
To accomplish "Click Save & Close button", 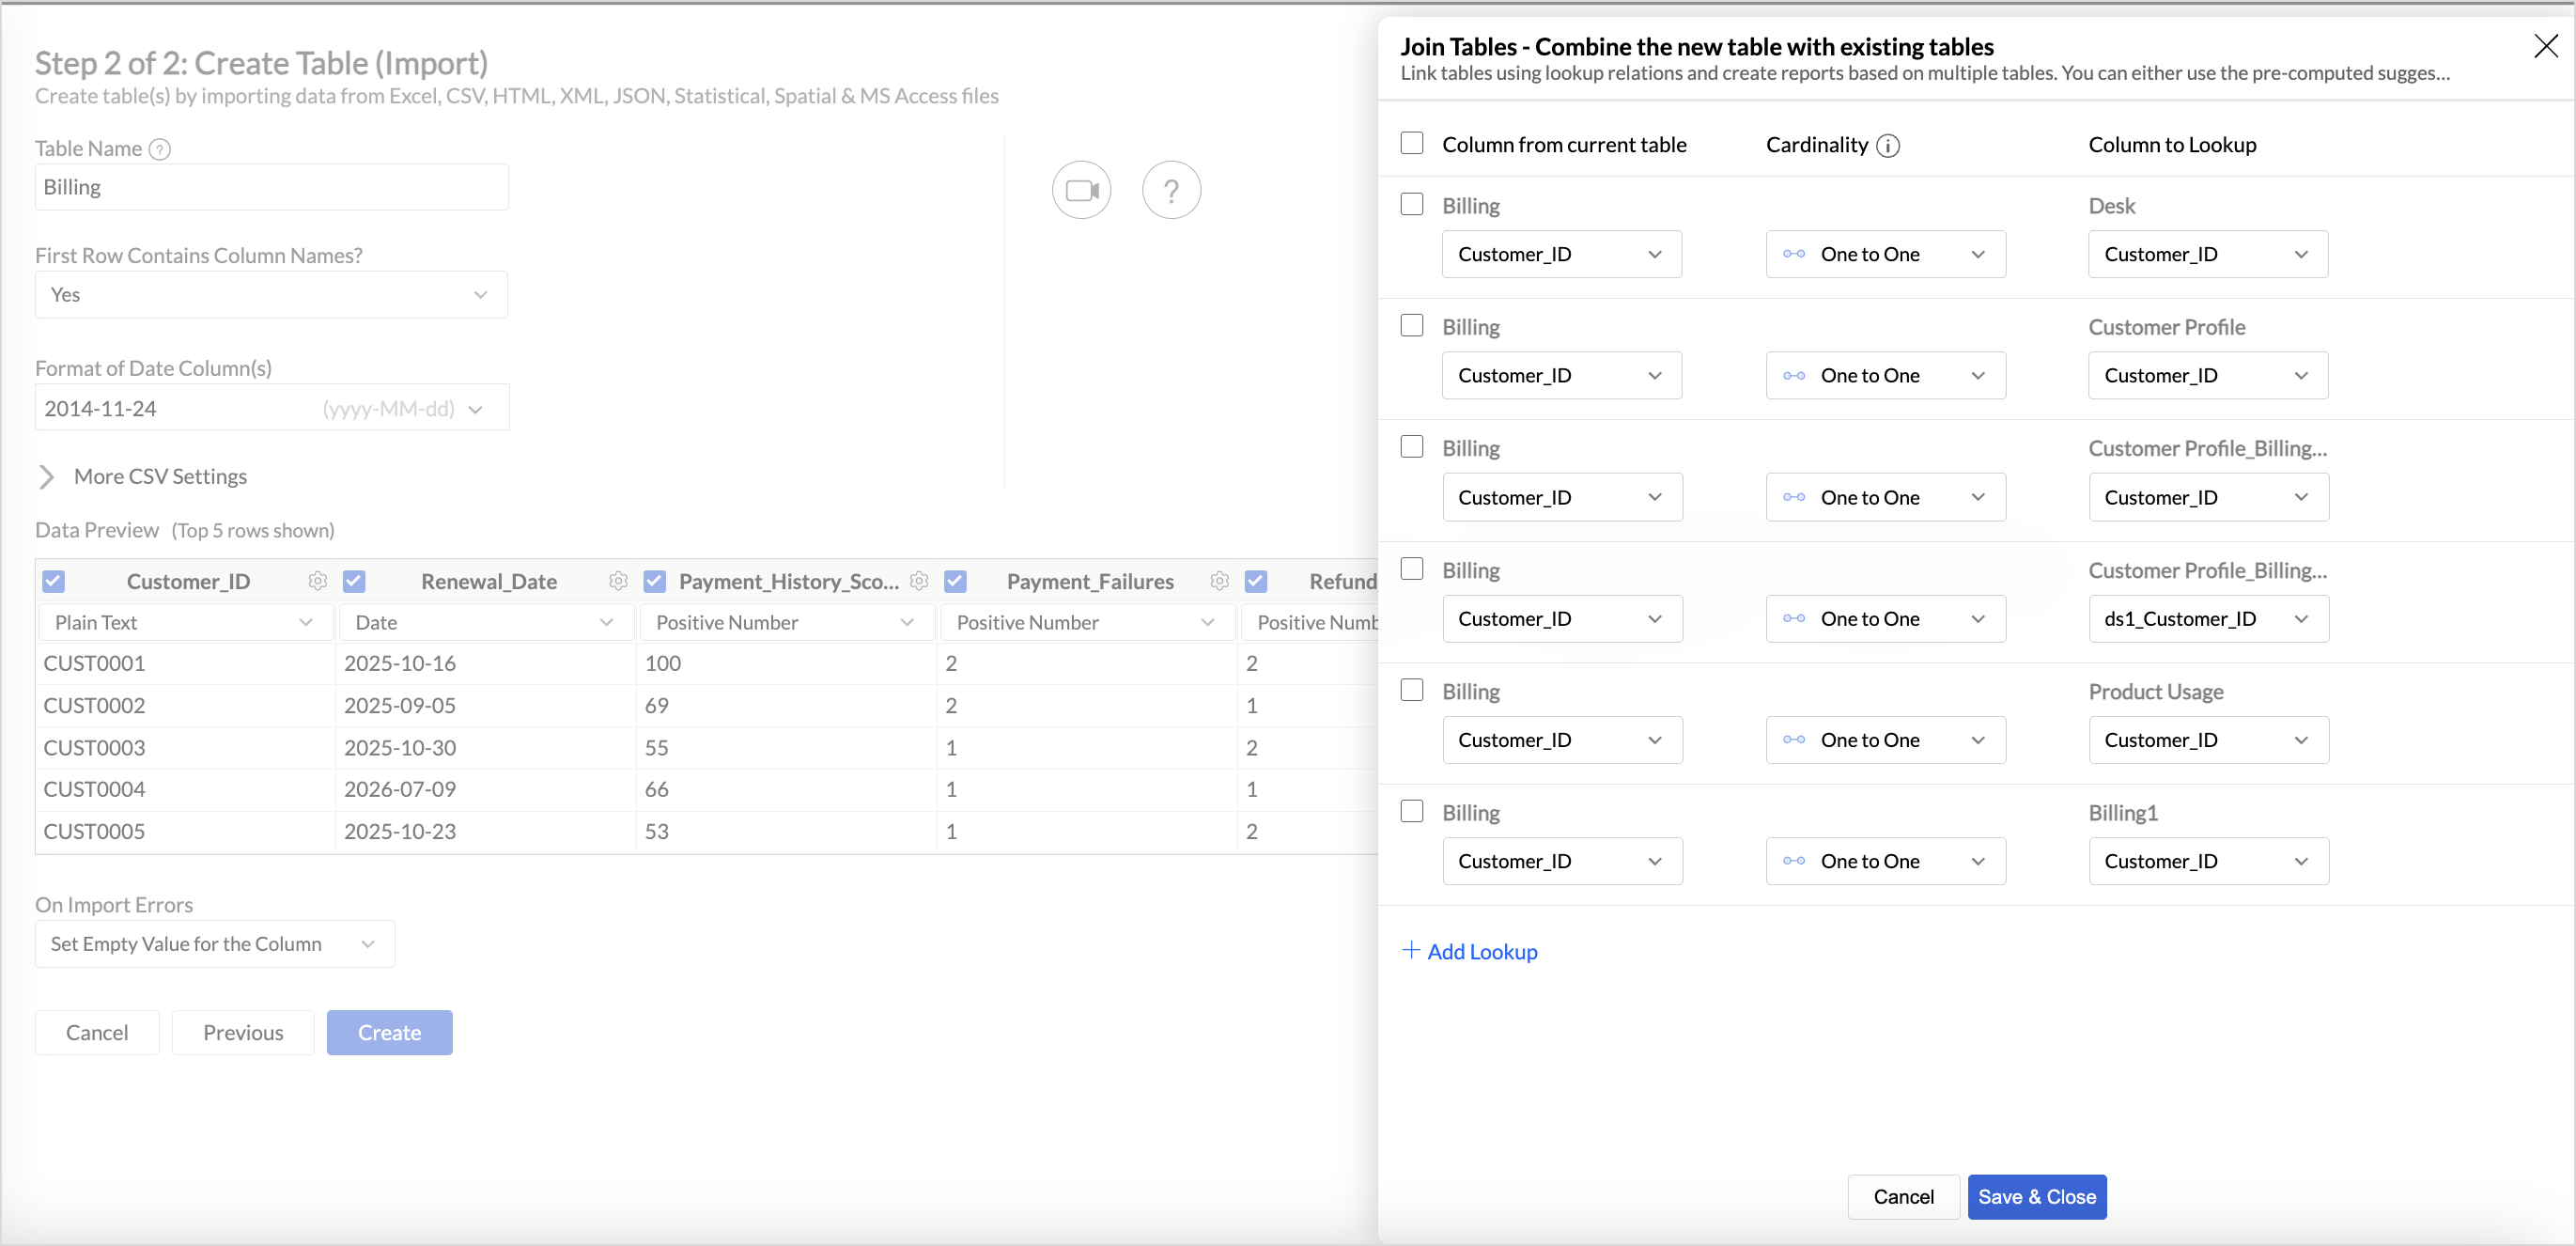I will point(2036,1197).
